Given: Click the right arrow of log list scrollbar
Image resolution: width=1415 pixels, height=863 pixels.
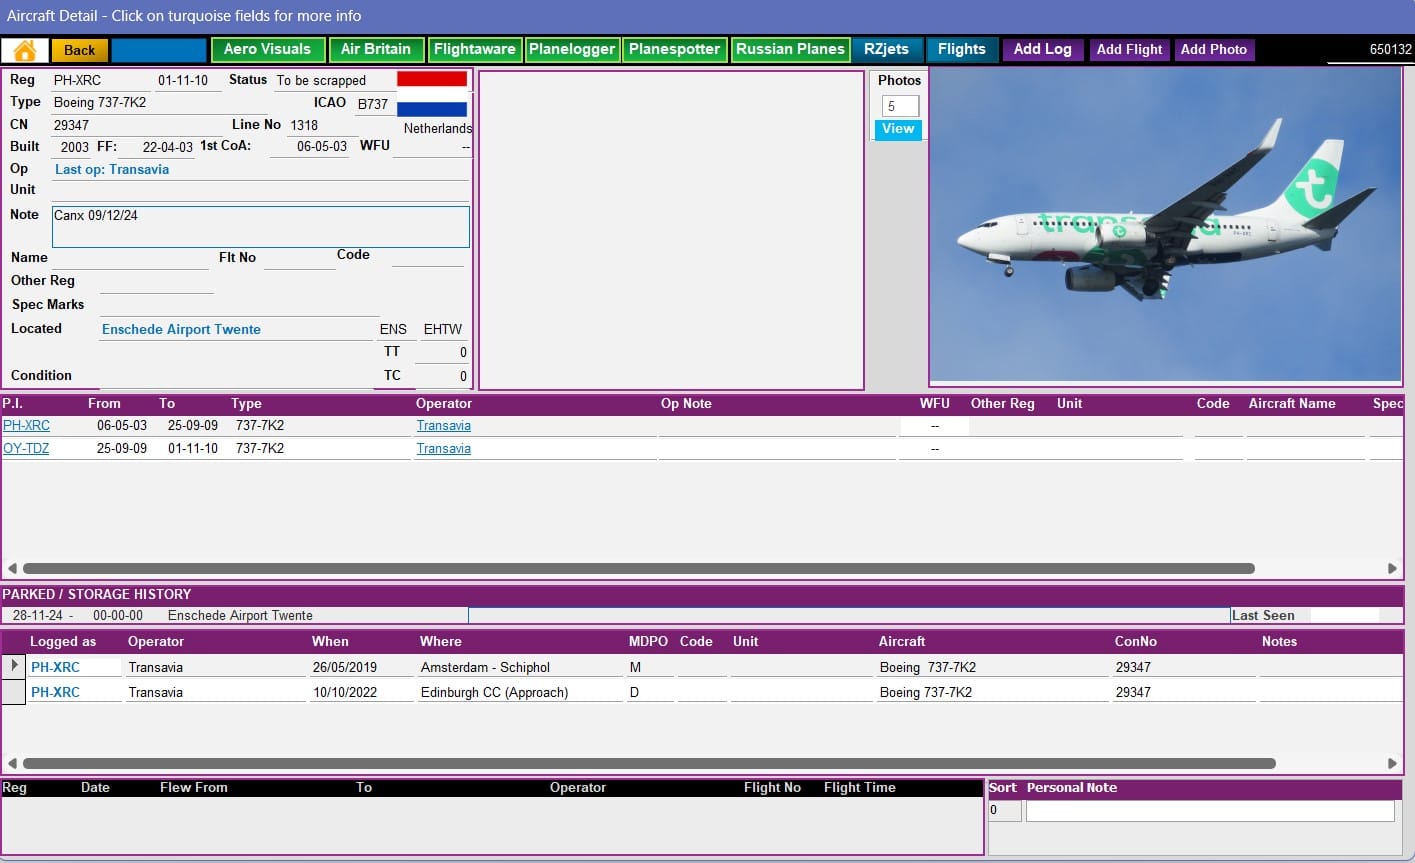Looking at the screenshot, I should 1392,763.
